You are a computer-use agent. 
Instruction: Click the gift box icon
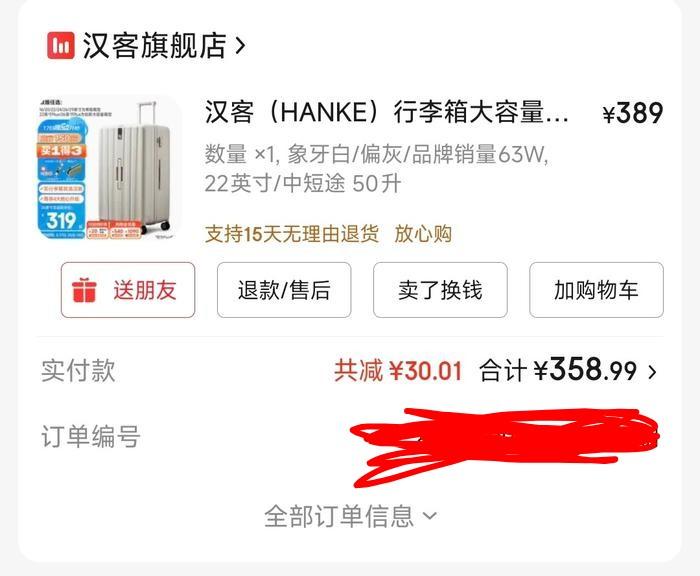84,290
